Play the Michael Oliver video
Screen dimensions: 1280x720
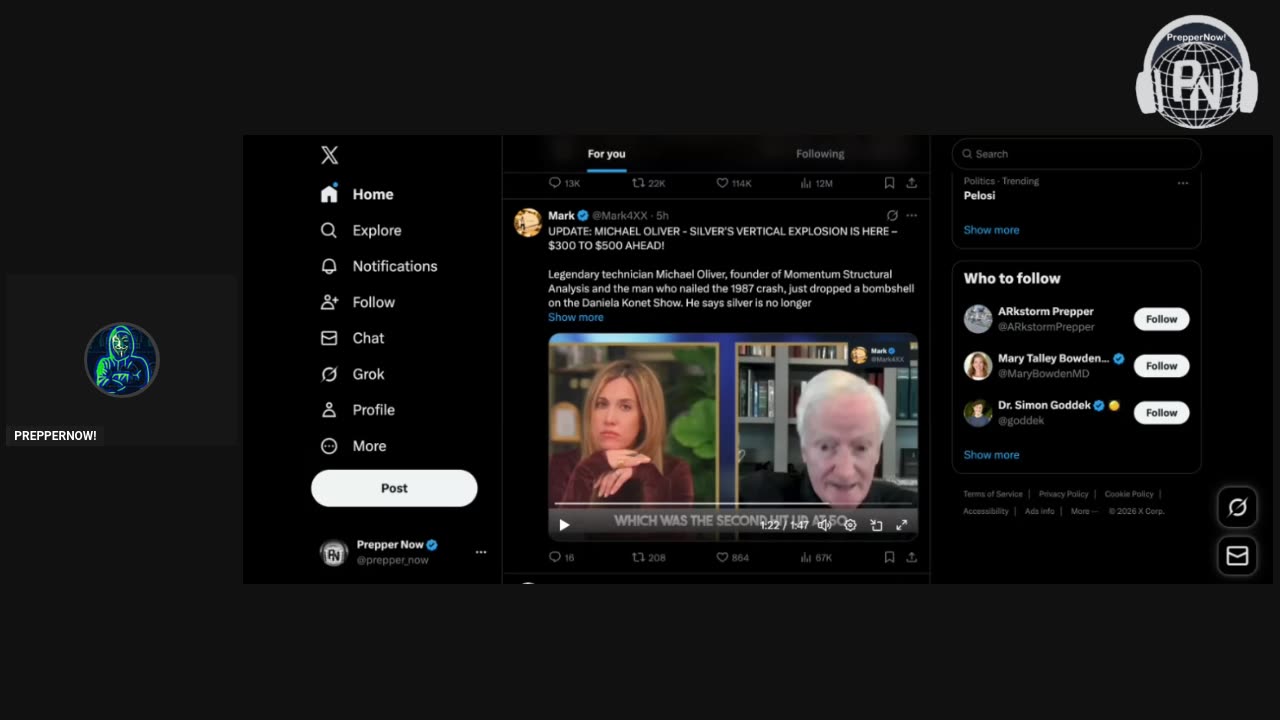tap(564, 525)
